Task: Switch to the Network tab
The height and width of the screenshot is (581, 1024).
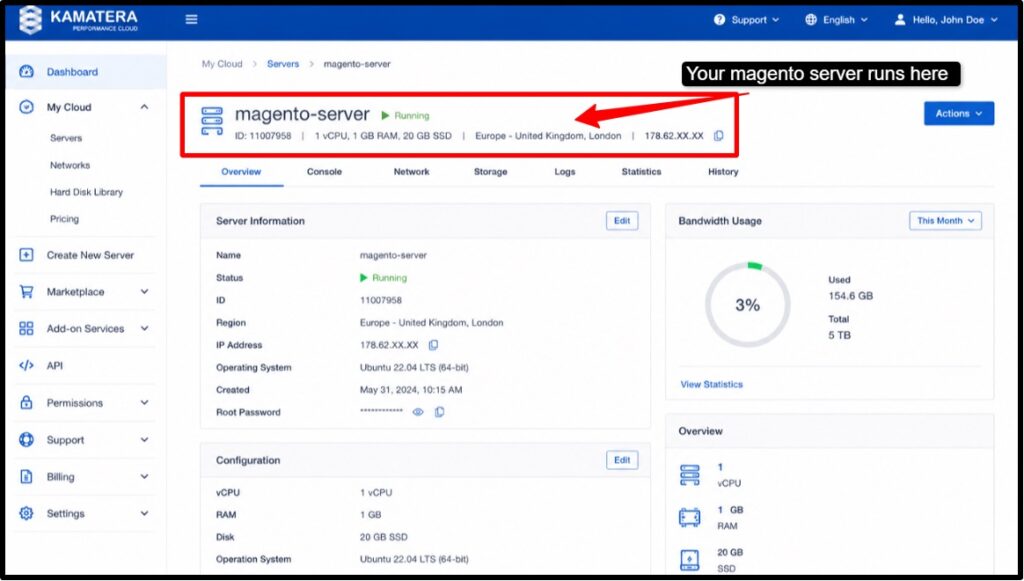Action: (x=411, y=172)
